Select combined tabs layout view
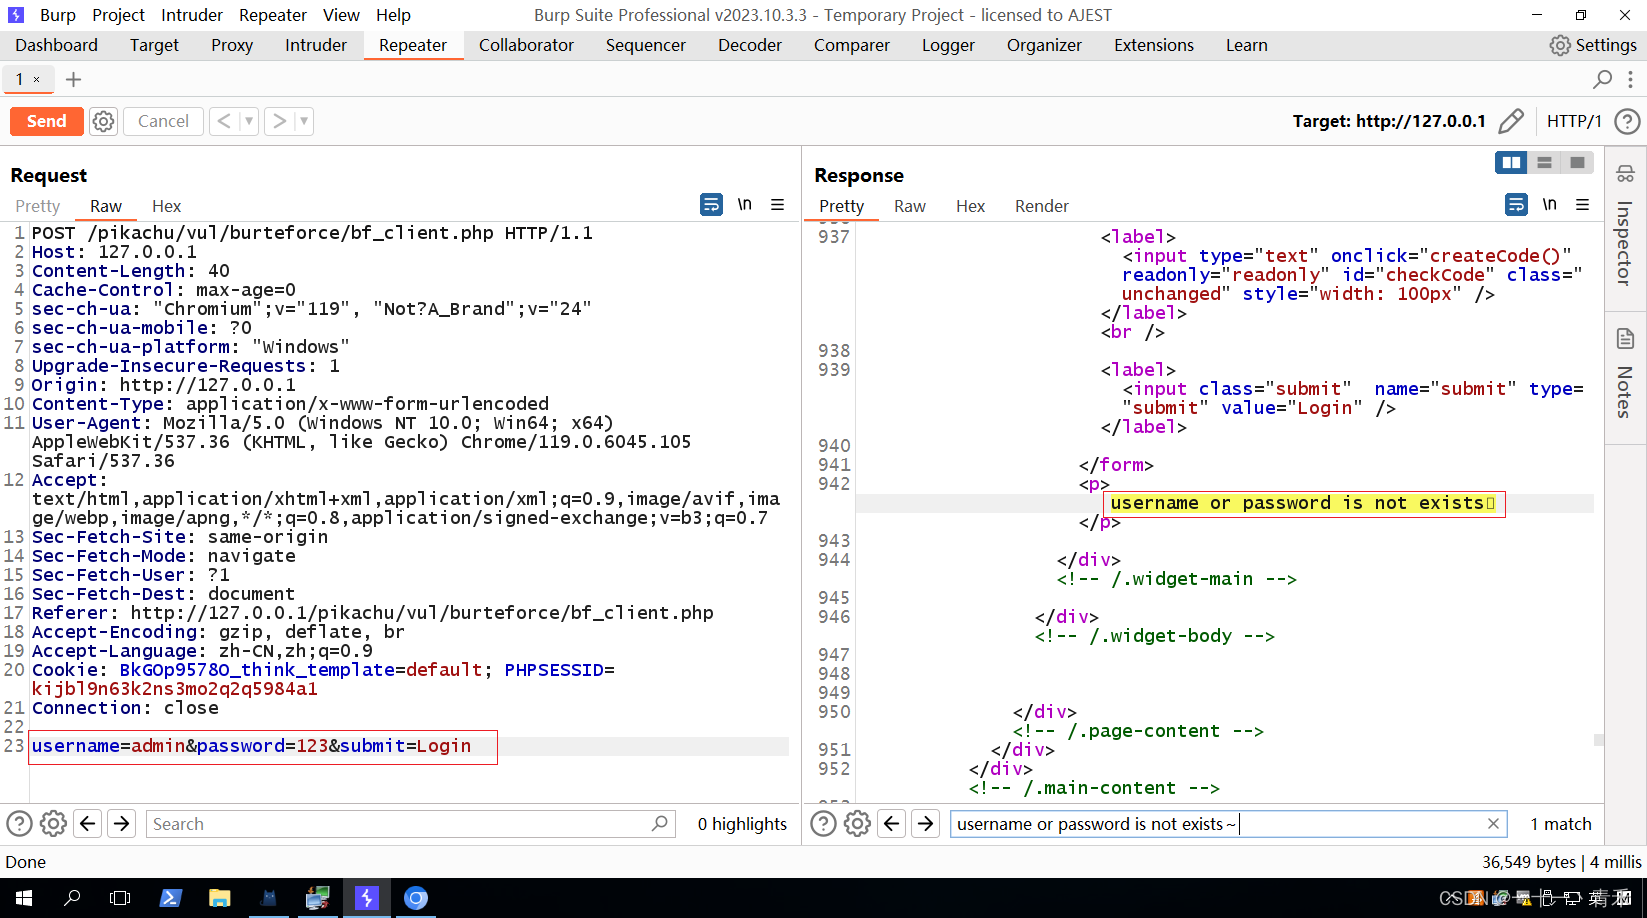 click(1577, 162)
